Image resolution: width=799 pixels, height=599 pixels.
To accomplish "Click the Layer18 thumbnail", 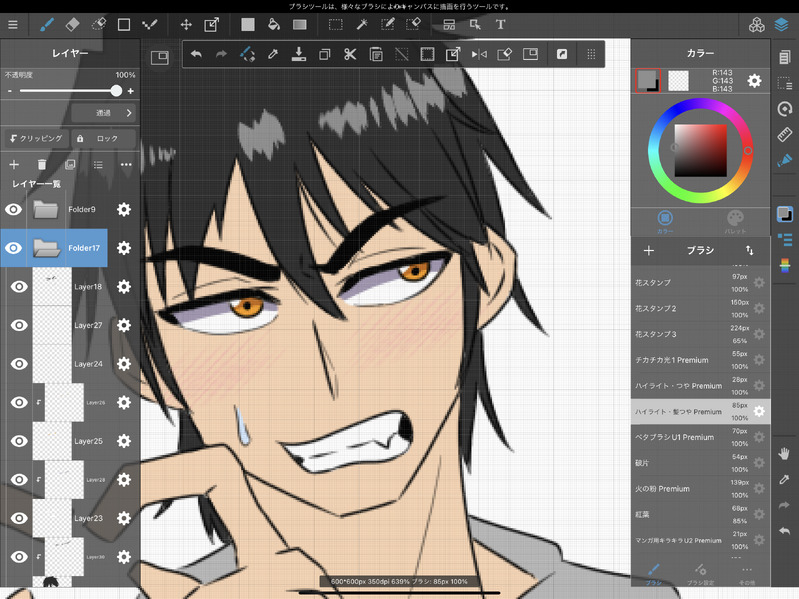I will click(x=52, y=287).
